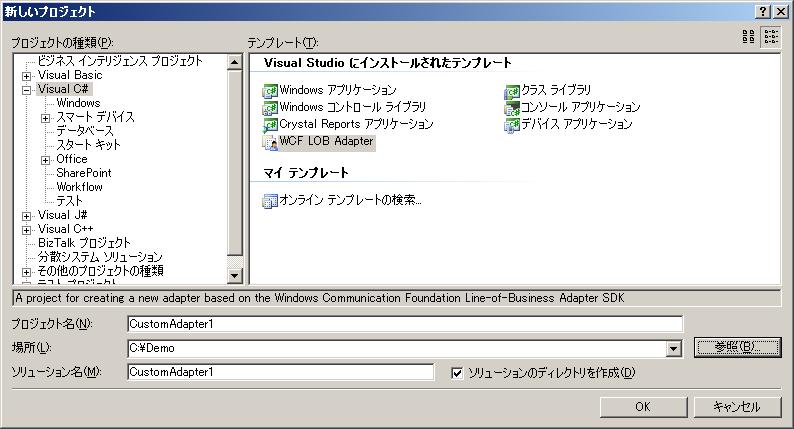Close the 新しいプロジェクト dialog
Screen dimensions: 794x429
(781, 12)
